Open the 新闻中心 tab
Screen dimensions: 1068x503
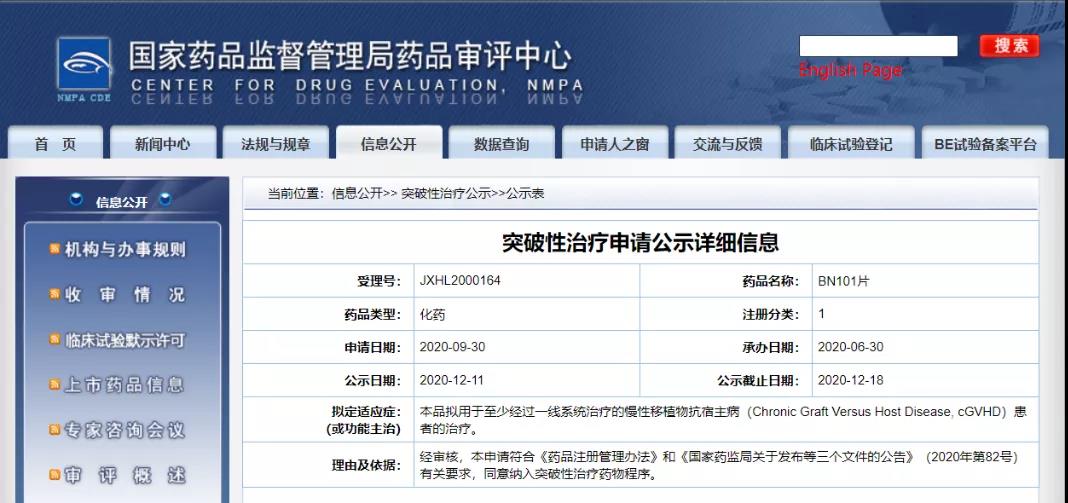[163, 144]
